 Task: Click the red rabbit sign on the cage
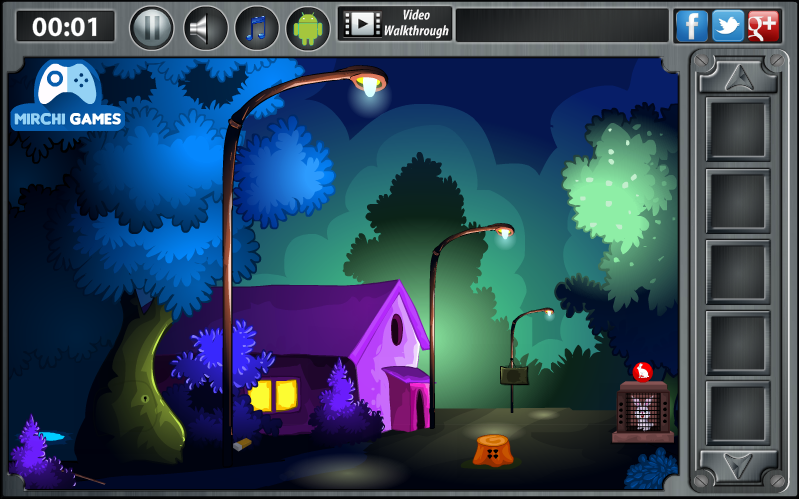click(x=643, y=372)
